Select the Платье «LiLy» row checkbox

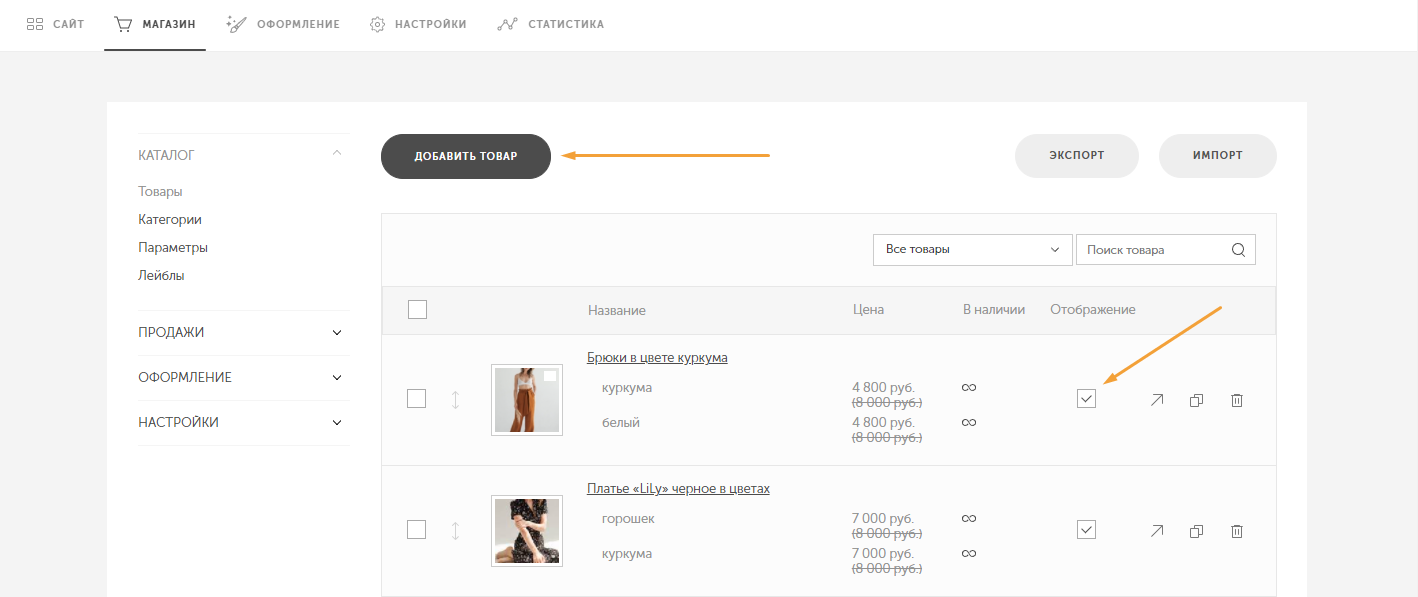(417, 530)
